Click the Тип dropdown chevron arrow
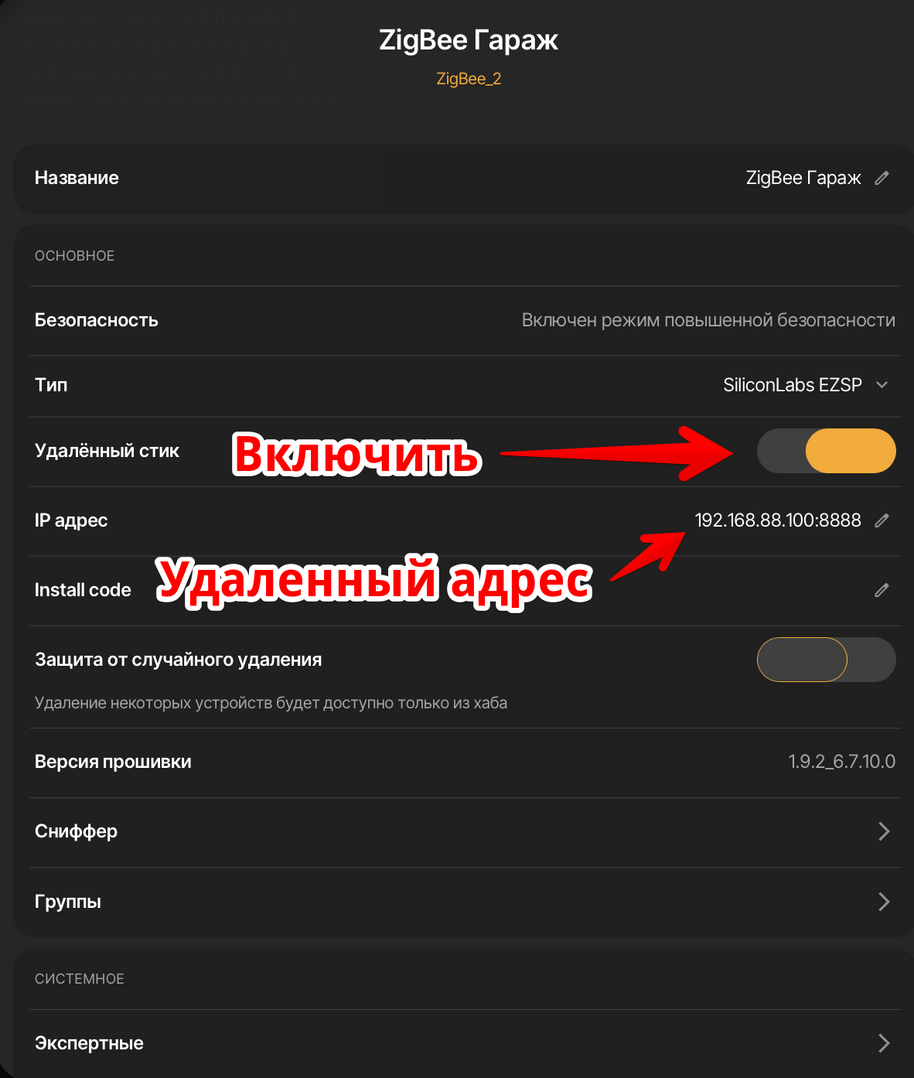Screen dimensions: 914x1078 click(882, 385)
